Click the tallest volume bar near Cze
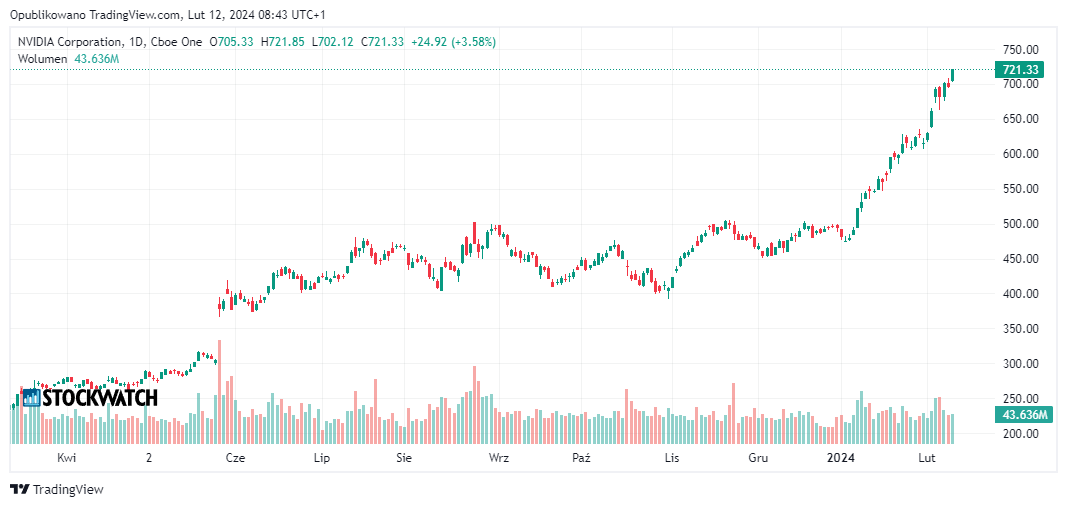This screenshot has width=1067, height=507. (x=219, y=392)
